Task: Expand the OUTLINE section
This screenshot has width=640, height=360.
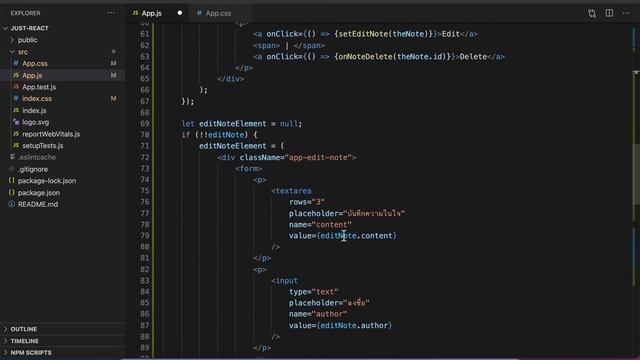Action: 24,329
